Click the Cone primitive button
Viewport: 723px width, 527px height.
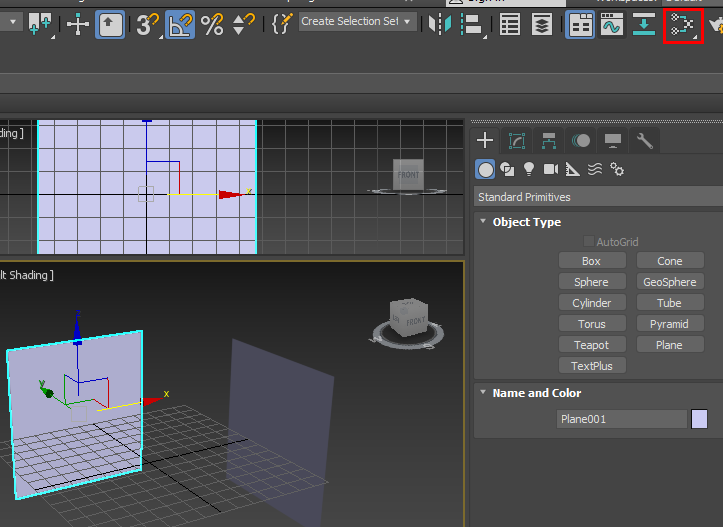point(670,261)
